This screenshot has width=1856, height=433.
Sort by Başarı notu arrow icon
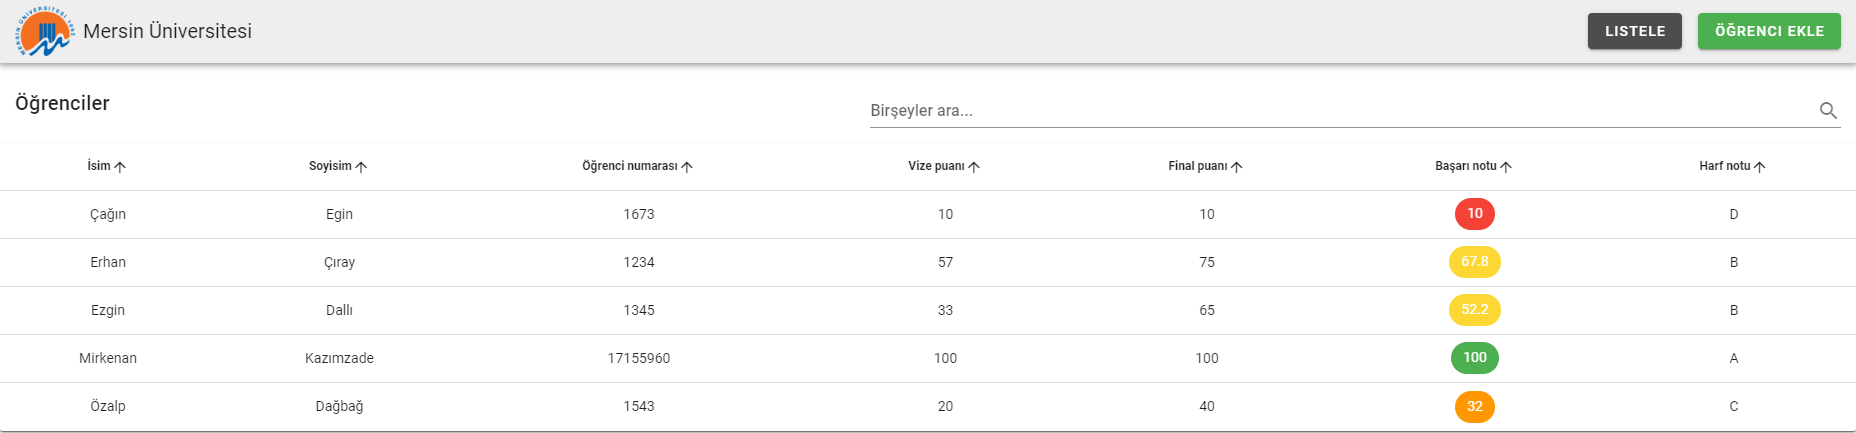point(1506,167)
